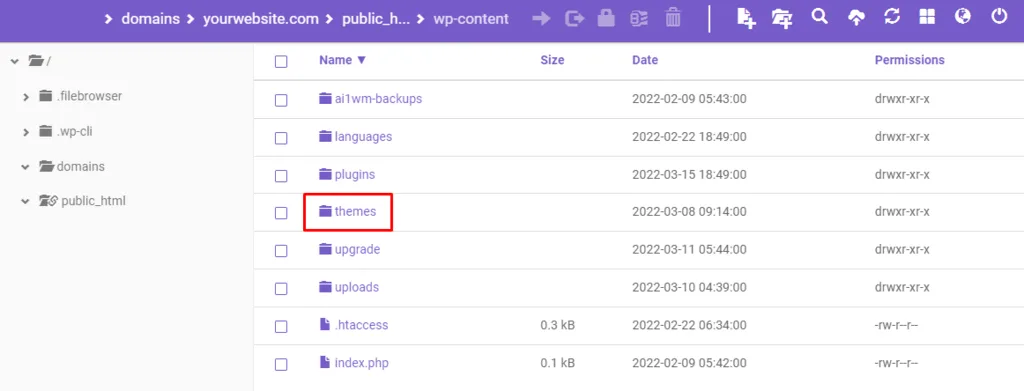Select wp-content in the breadcrumb

tap(471, 19)
